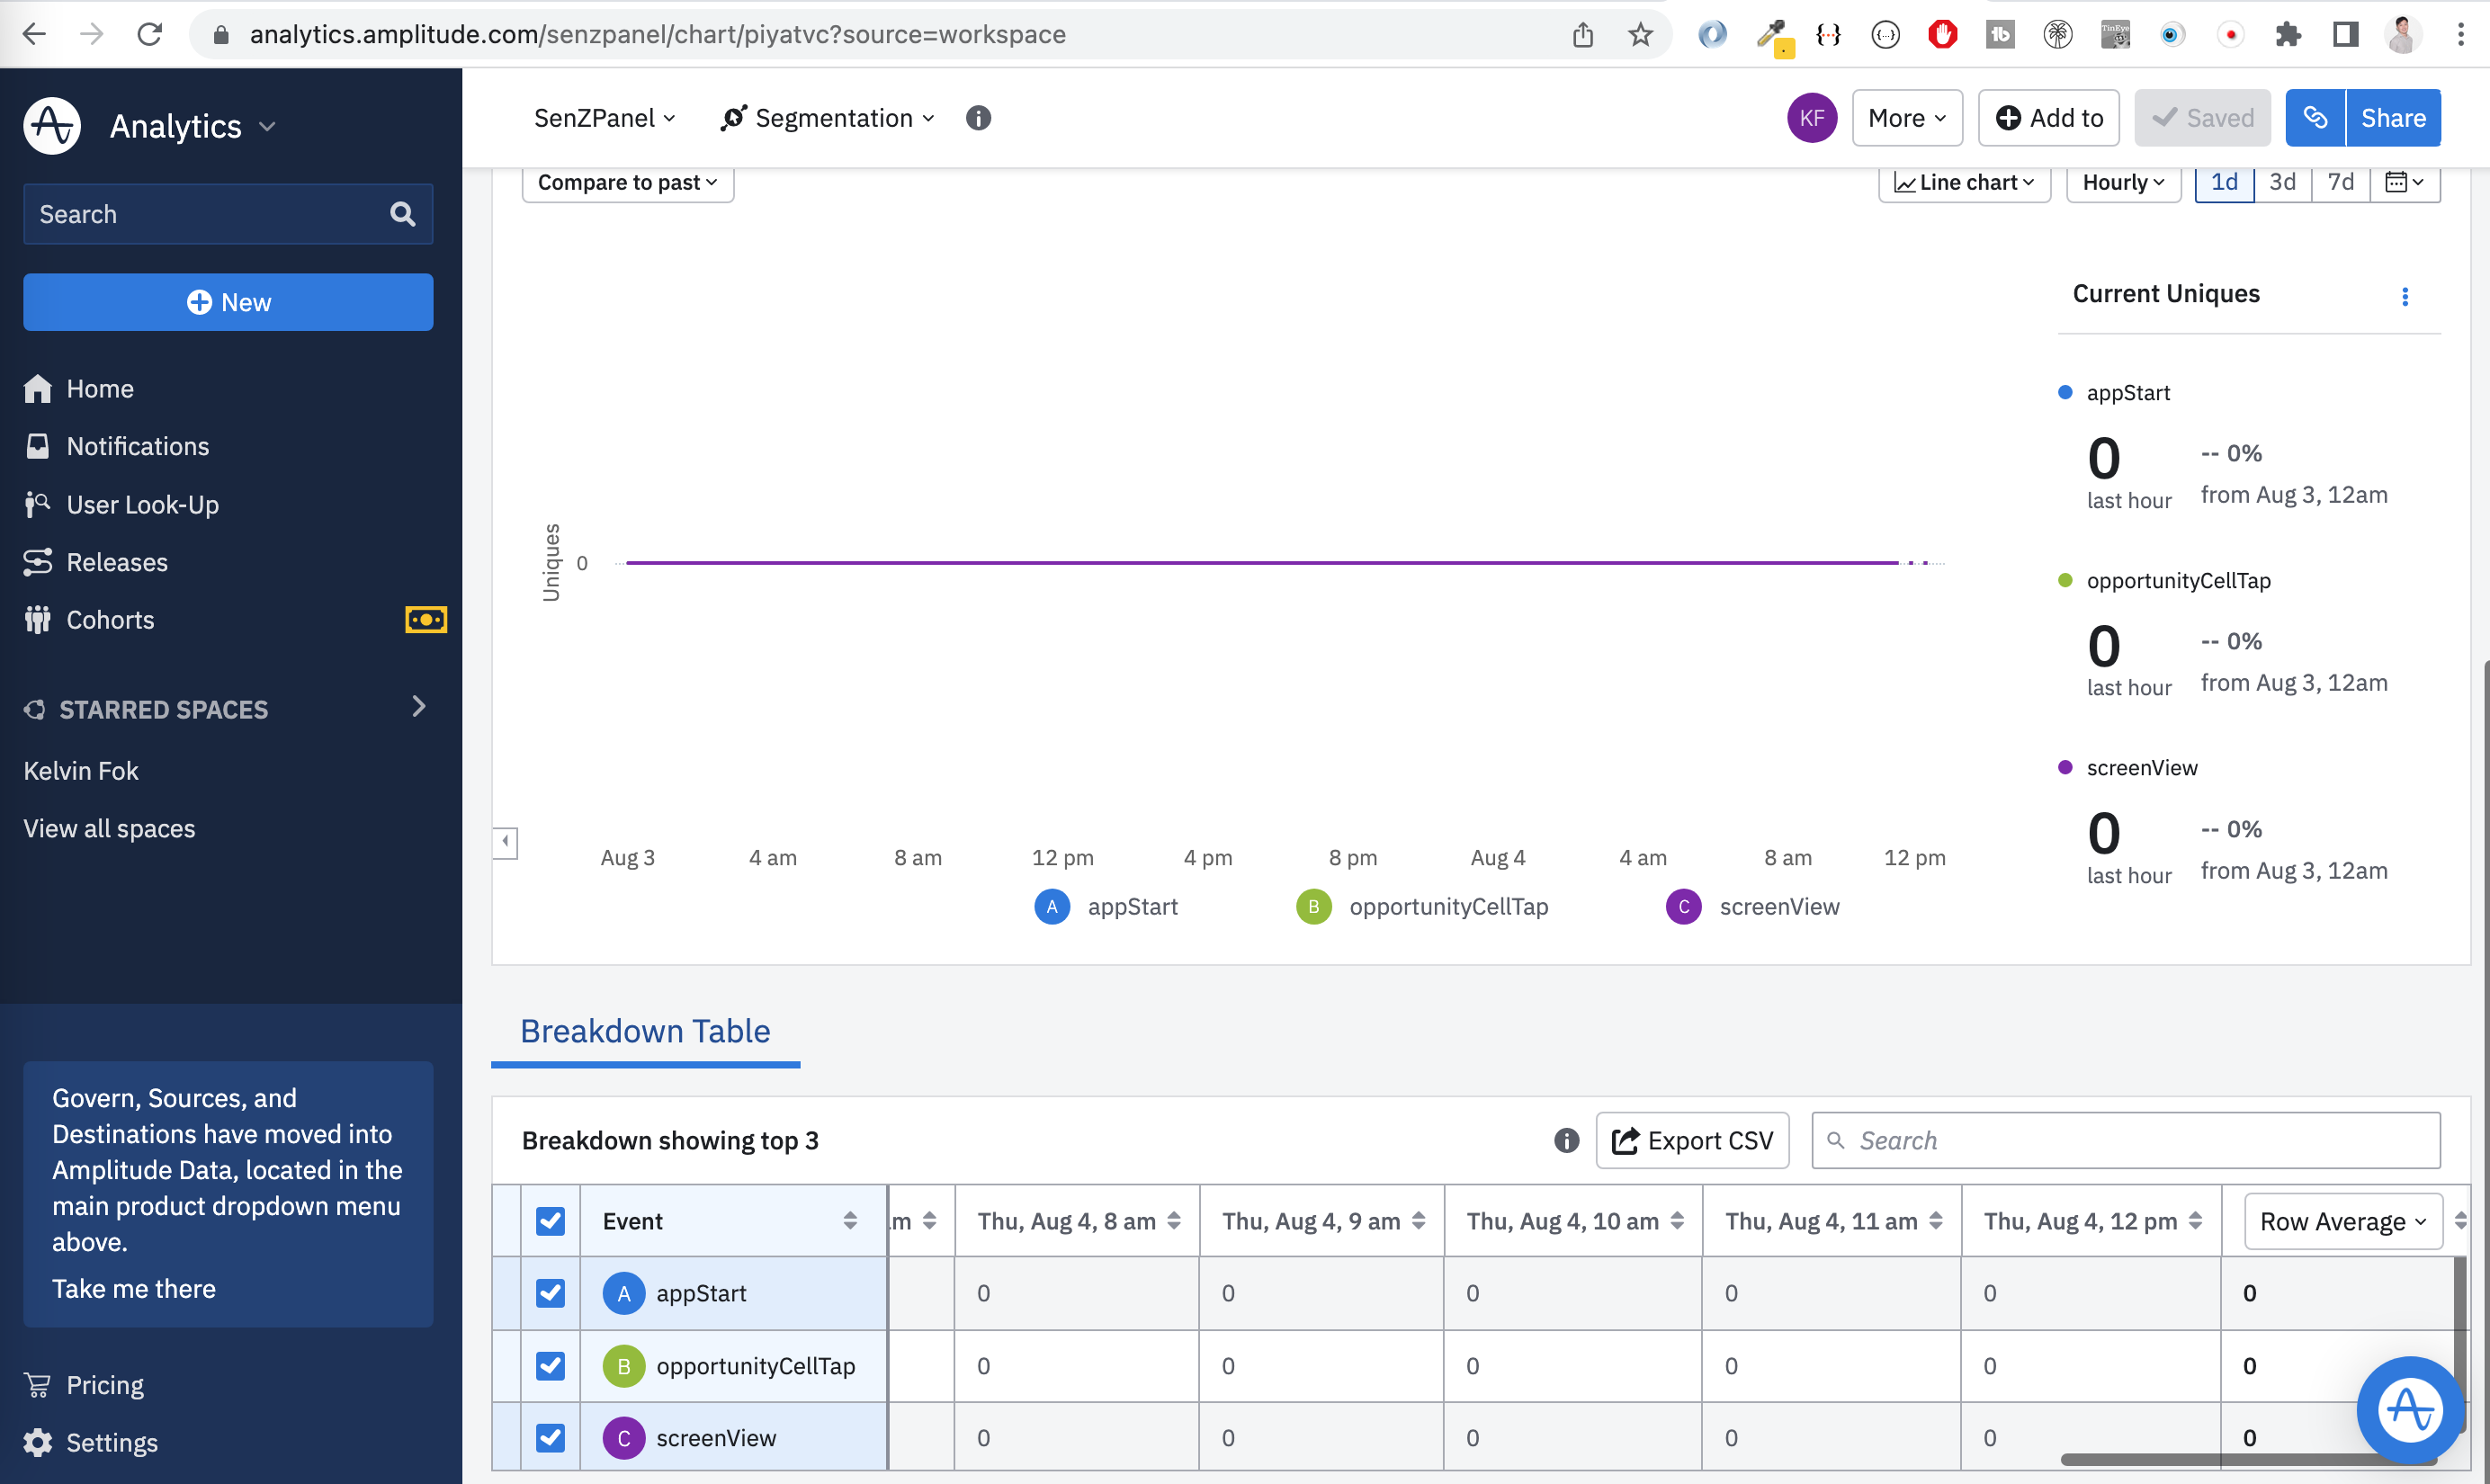Click the Amplitude logo icon in sidebar

click(52, 126)
